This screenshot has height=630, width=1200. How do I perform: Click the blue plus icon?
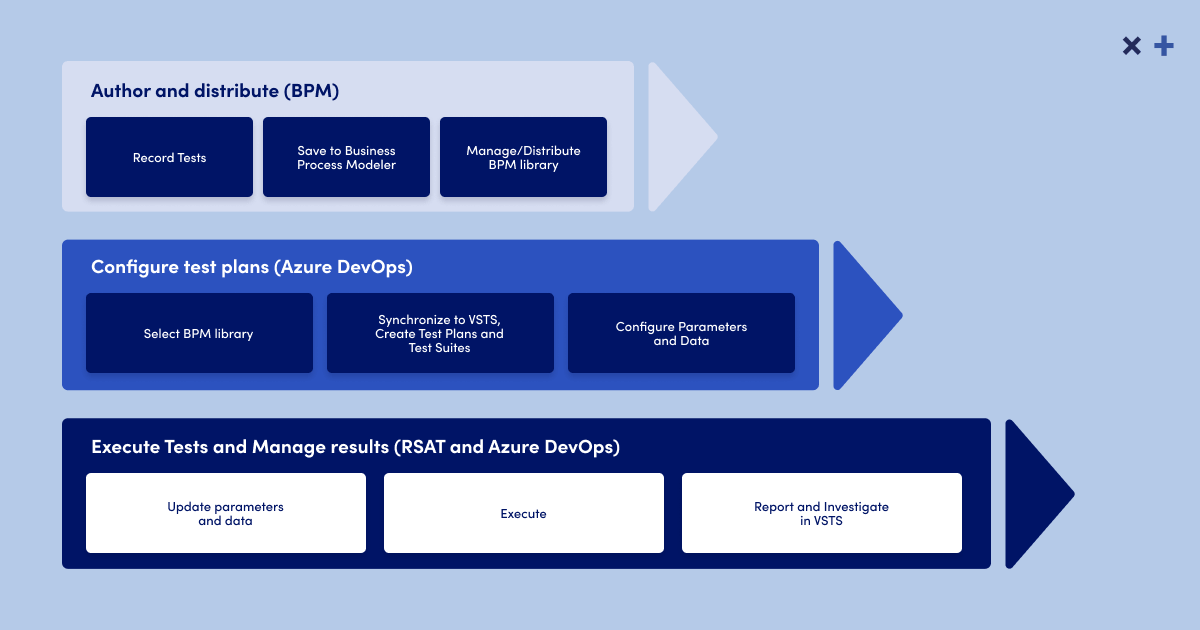(1163, 46)
